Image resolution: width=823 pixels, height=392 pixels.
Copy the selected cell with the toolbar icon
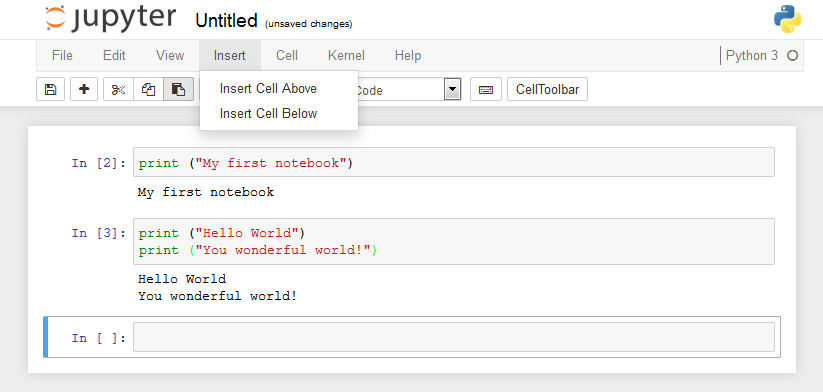(x=149, y=90)
